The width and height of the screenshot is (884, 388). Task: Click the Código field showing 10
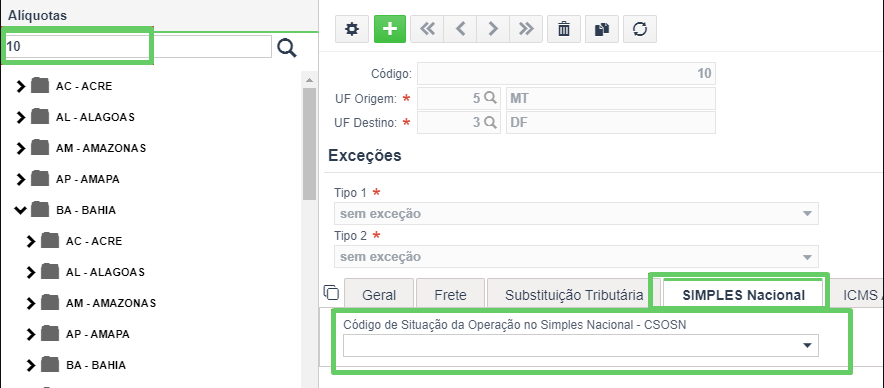coord(566,73)
